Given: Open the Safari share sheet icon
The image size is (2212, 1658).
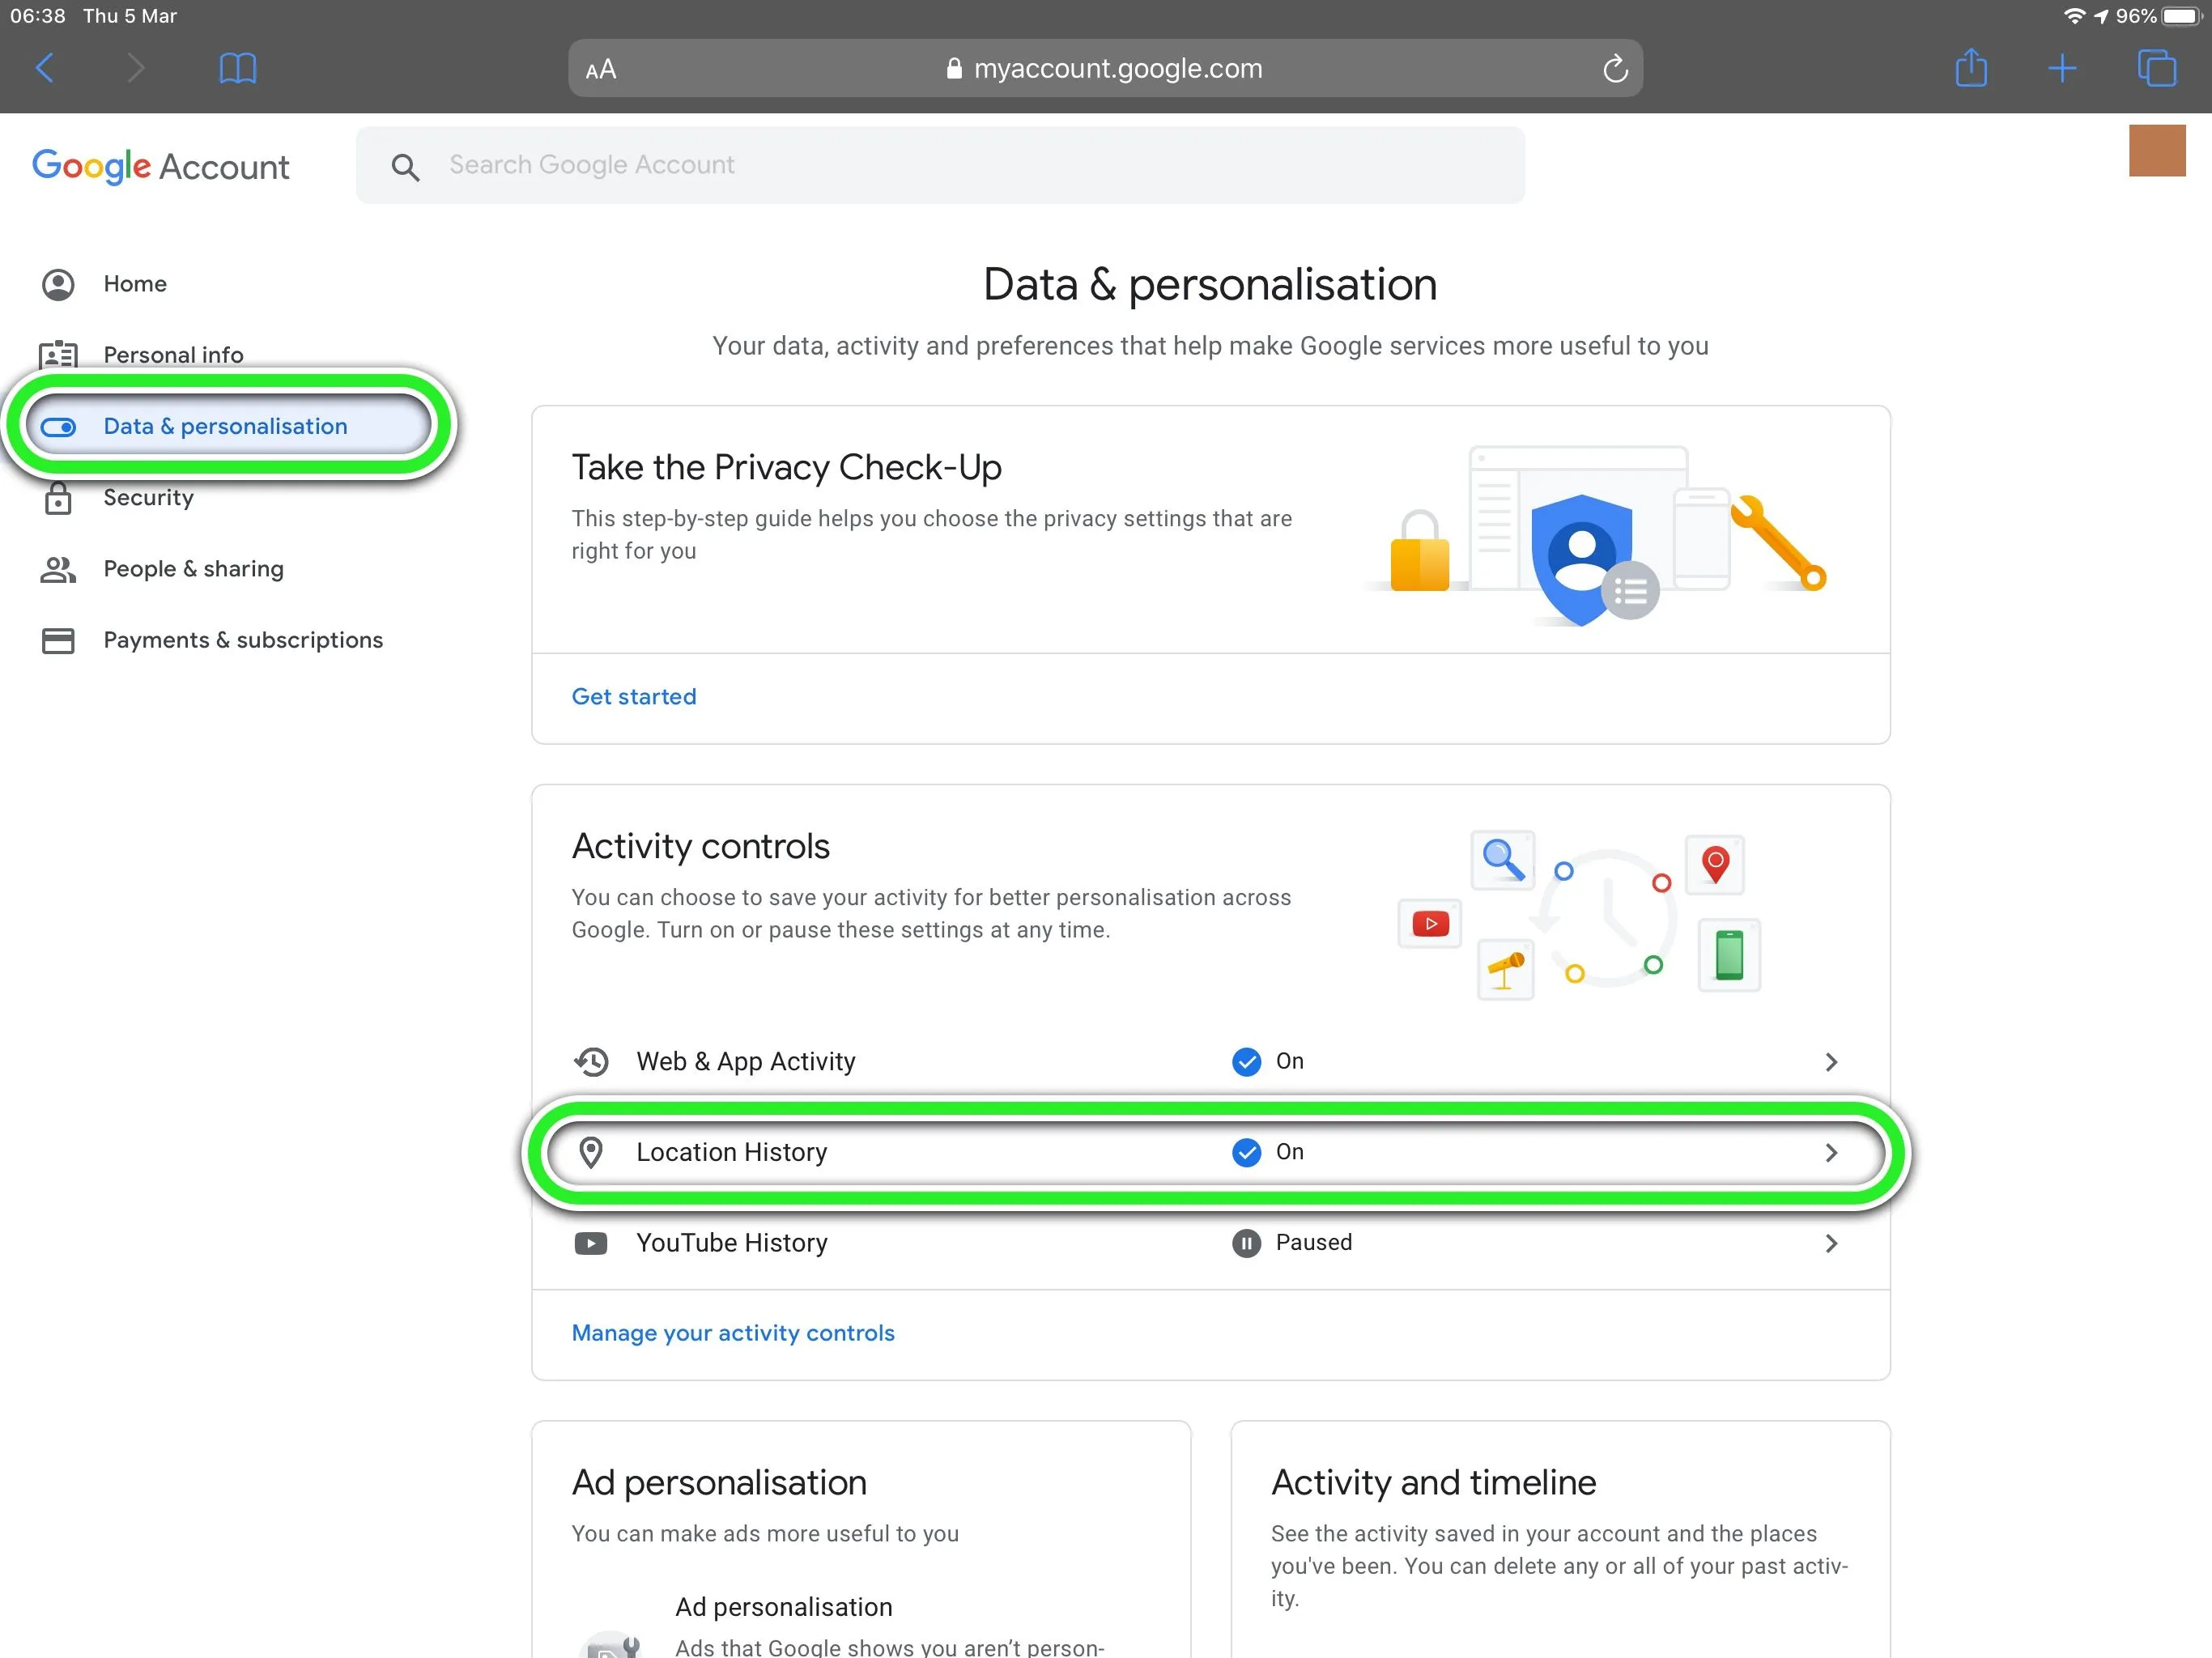Looking at the screenshot, I should [1970, 67].
